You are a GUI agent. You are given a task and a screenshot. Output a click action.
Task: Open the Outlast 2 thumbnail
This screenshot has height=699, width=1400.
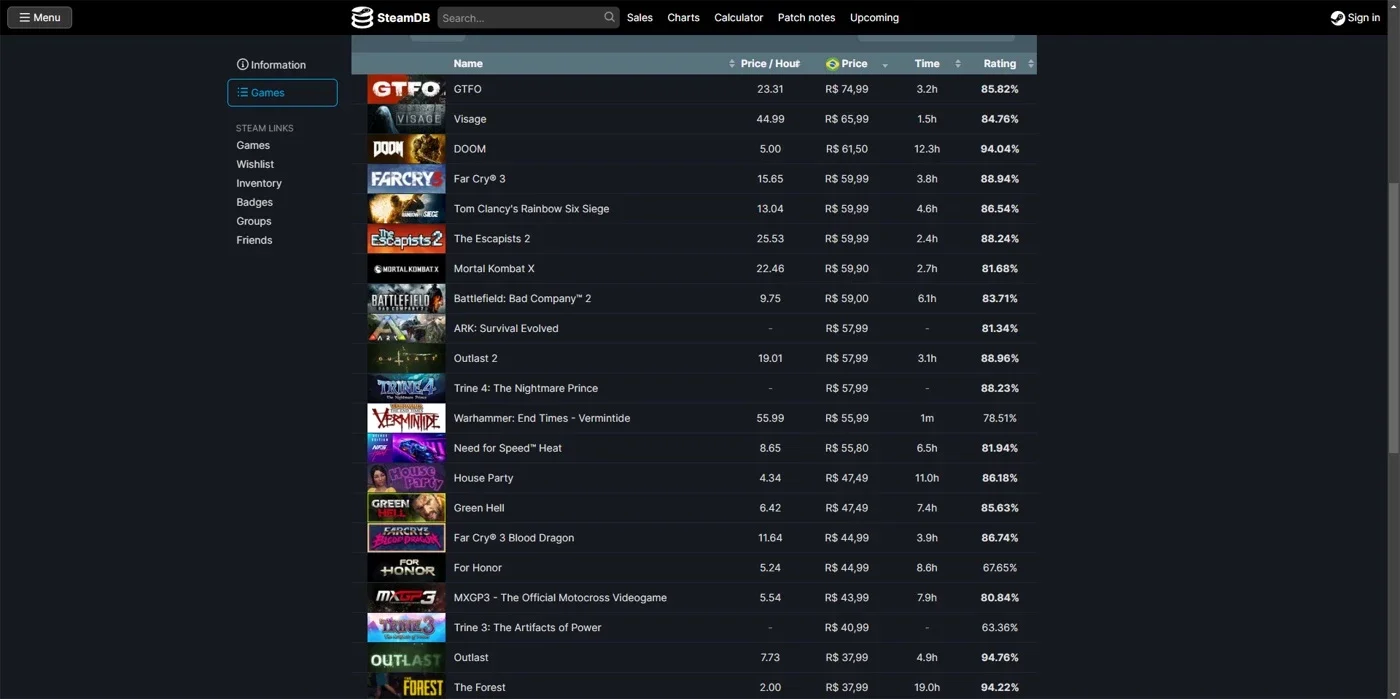[406, 358]
